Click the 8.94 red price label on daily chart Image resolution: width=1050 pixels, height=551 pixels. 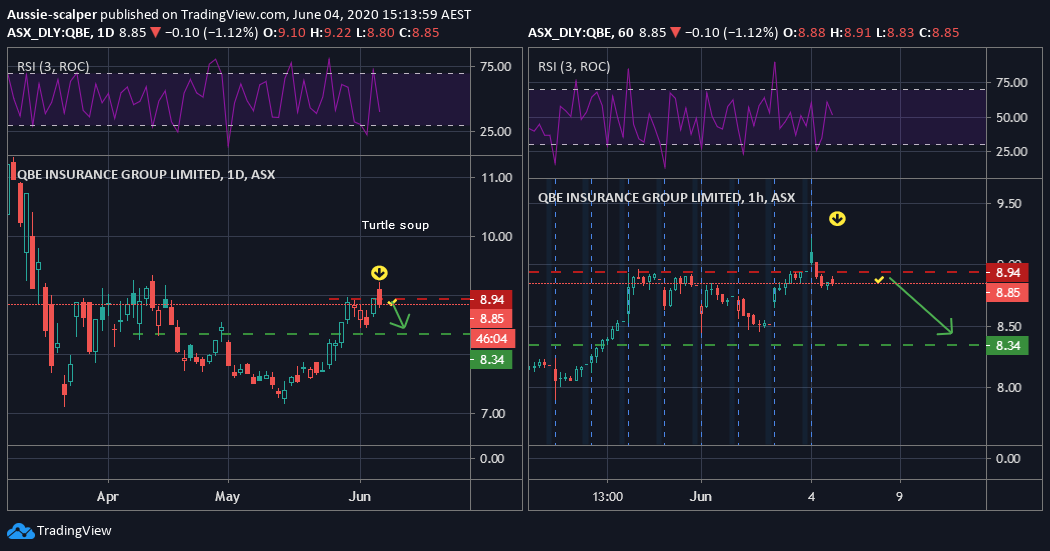492,299
